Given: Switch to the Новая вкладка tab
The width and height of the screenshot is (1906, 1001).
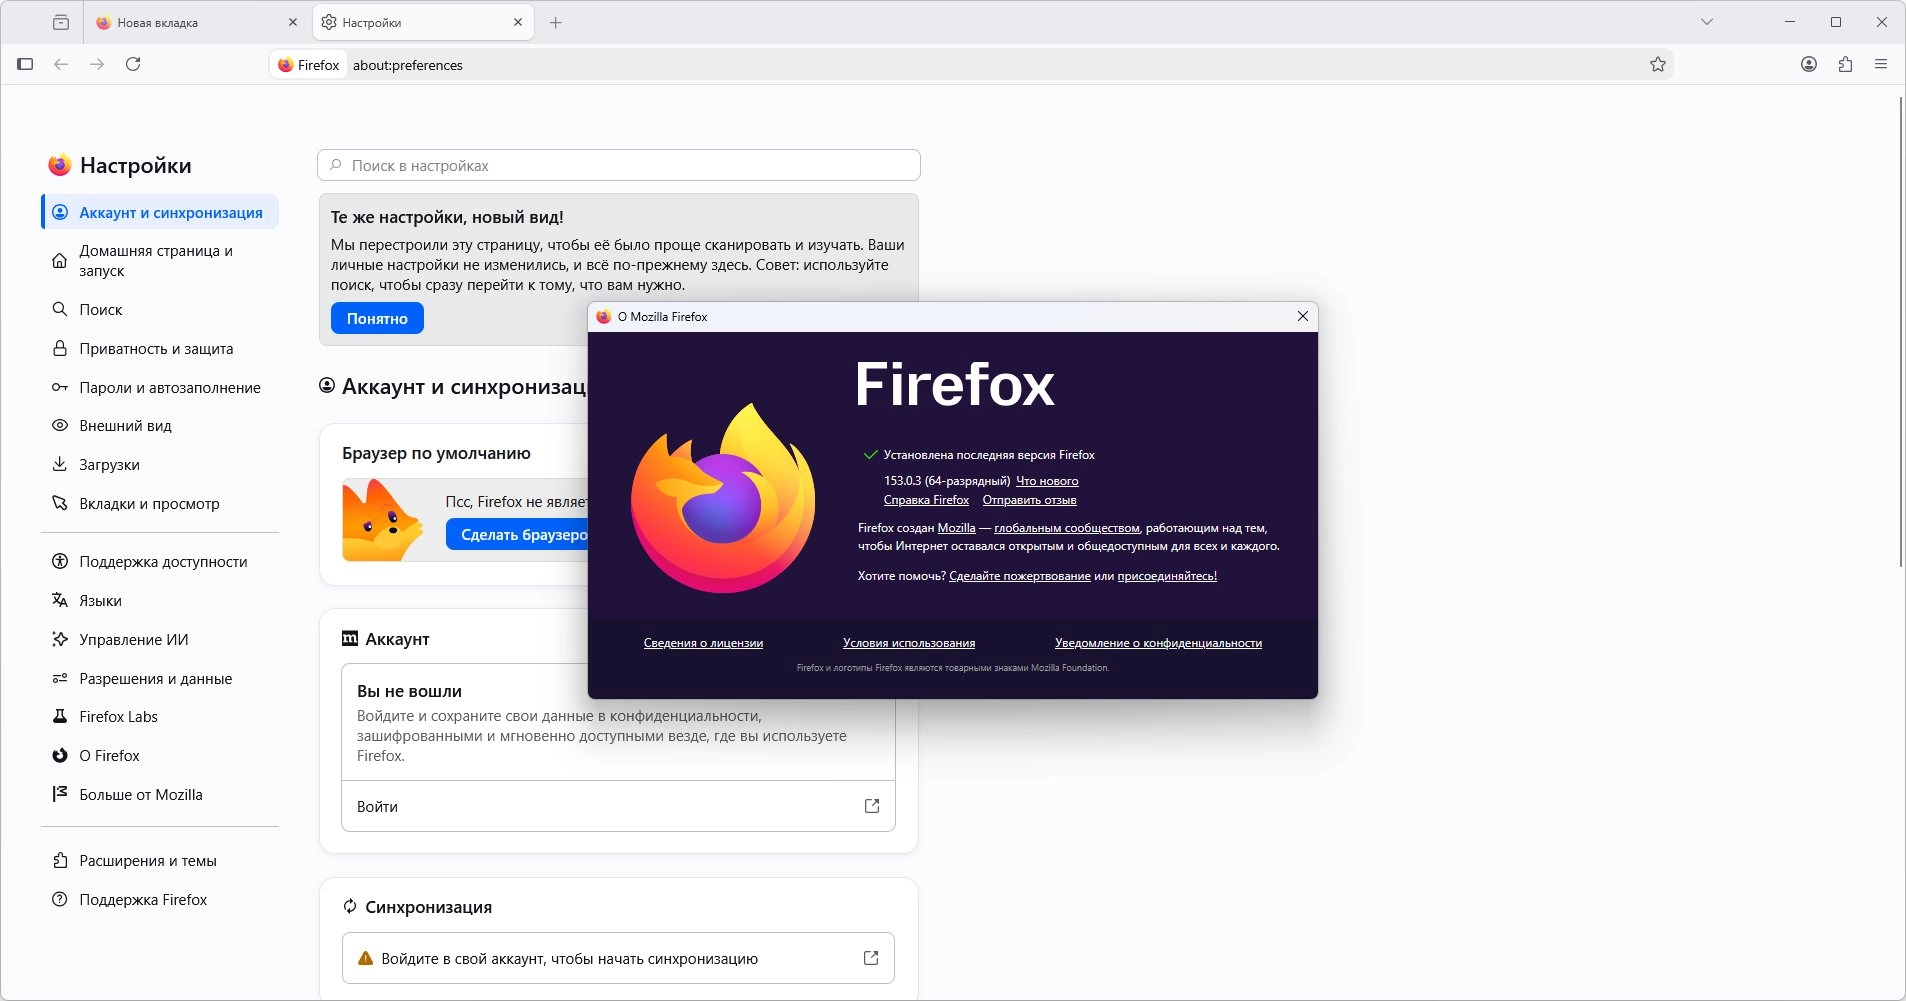Looking at the screenshot, I should click(x=196, y=22).
